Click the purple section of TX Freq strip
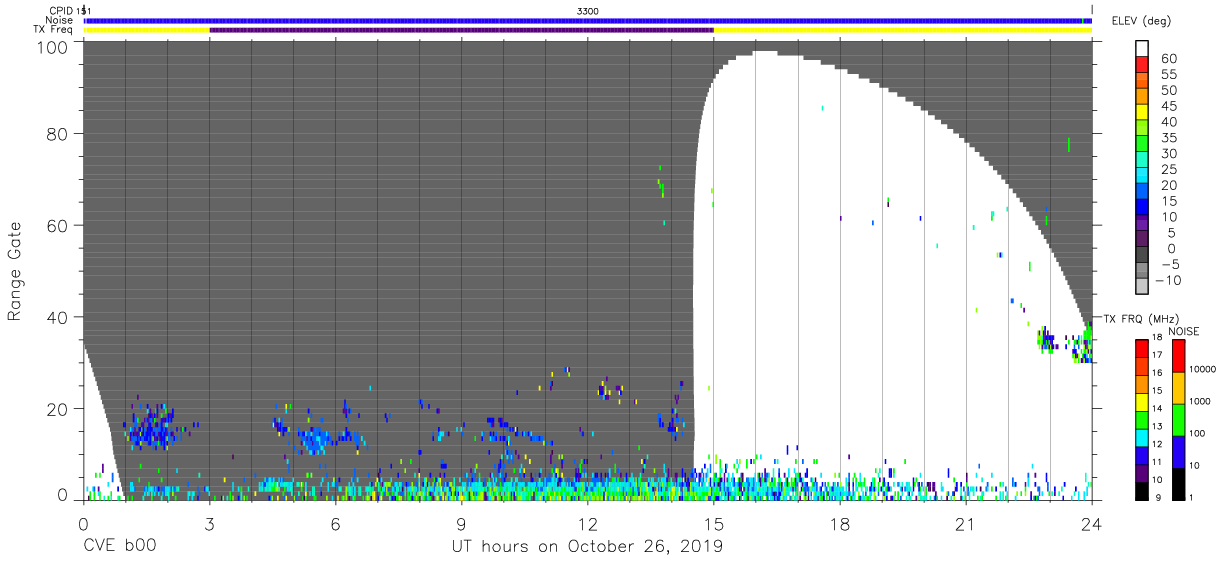 [461, 30]
